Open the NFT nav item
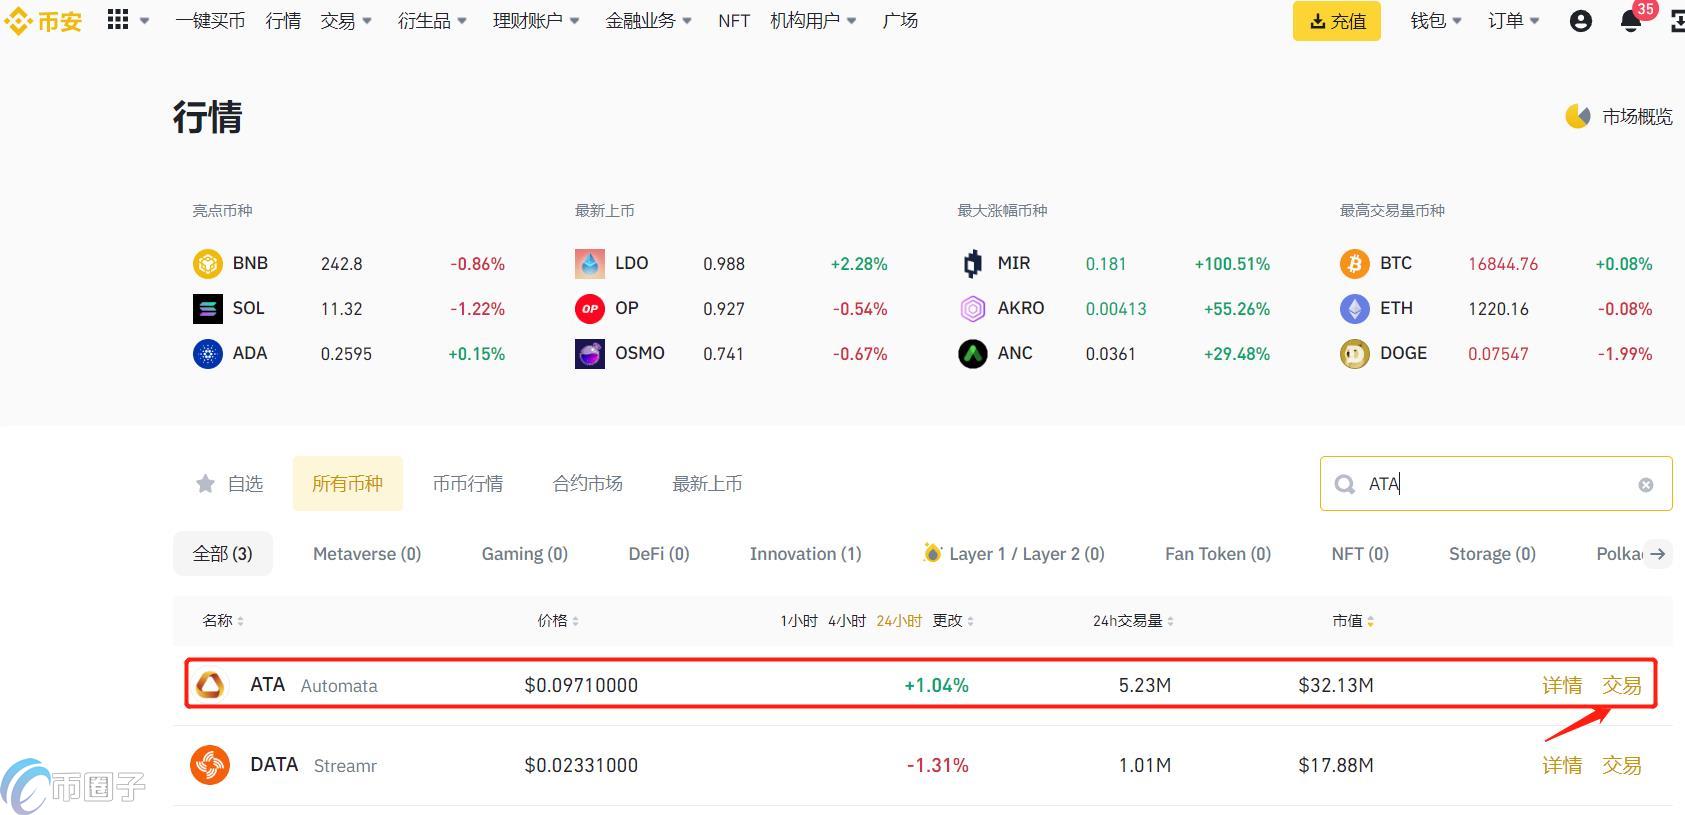Screen dimensions: 1685x815 [734, 21]
